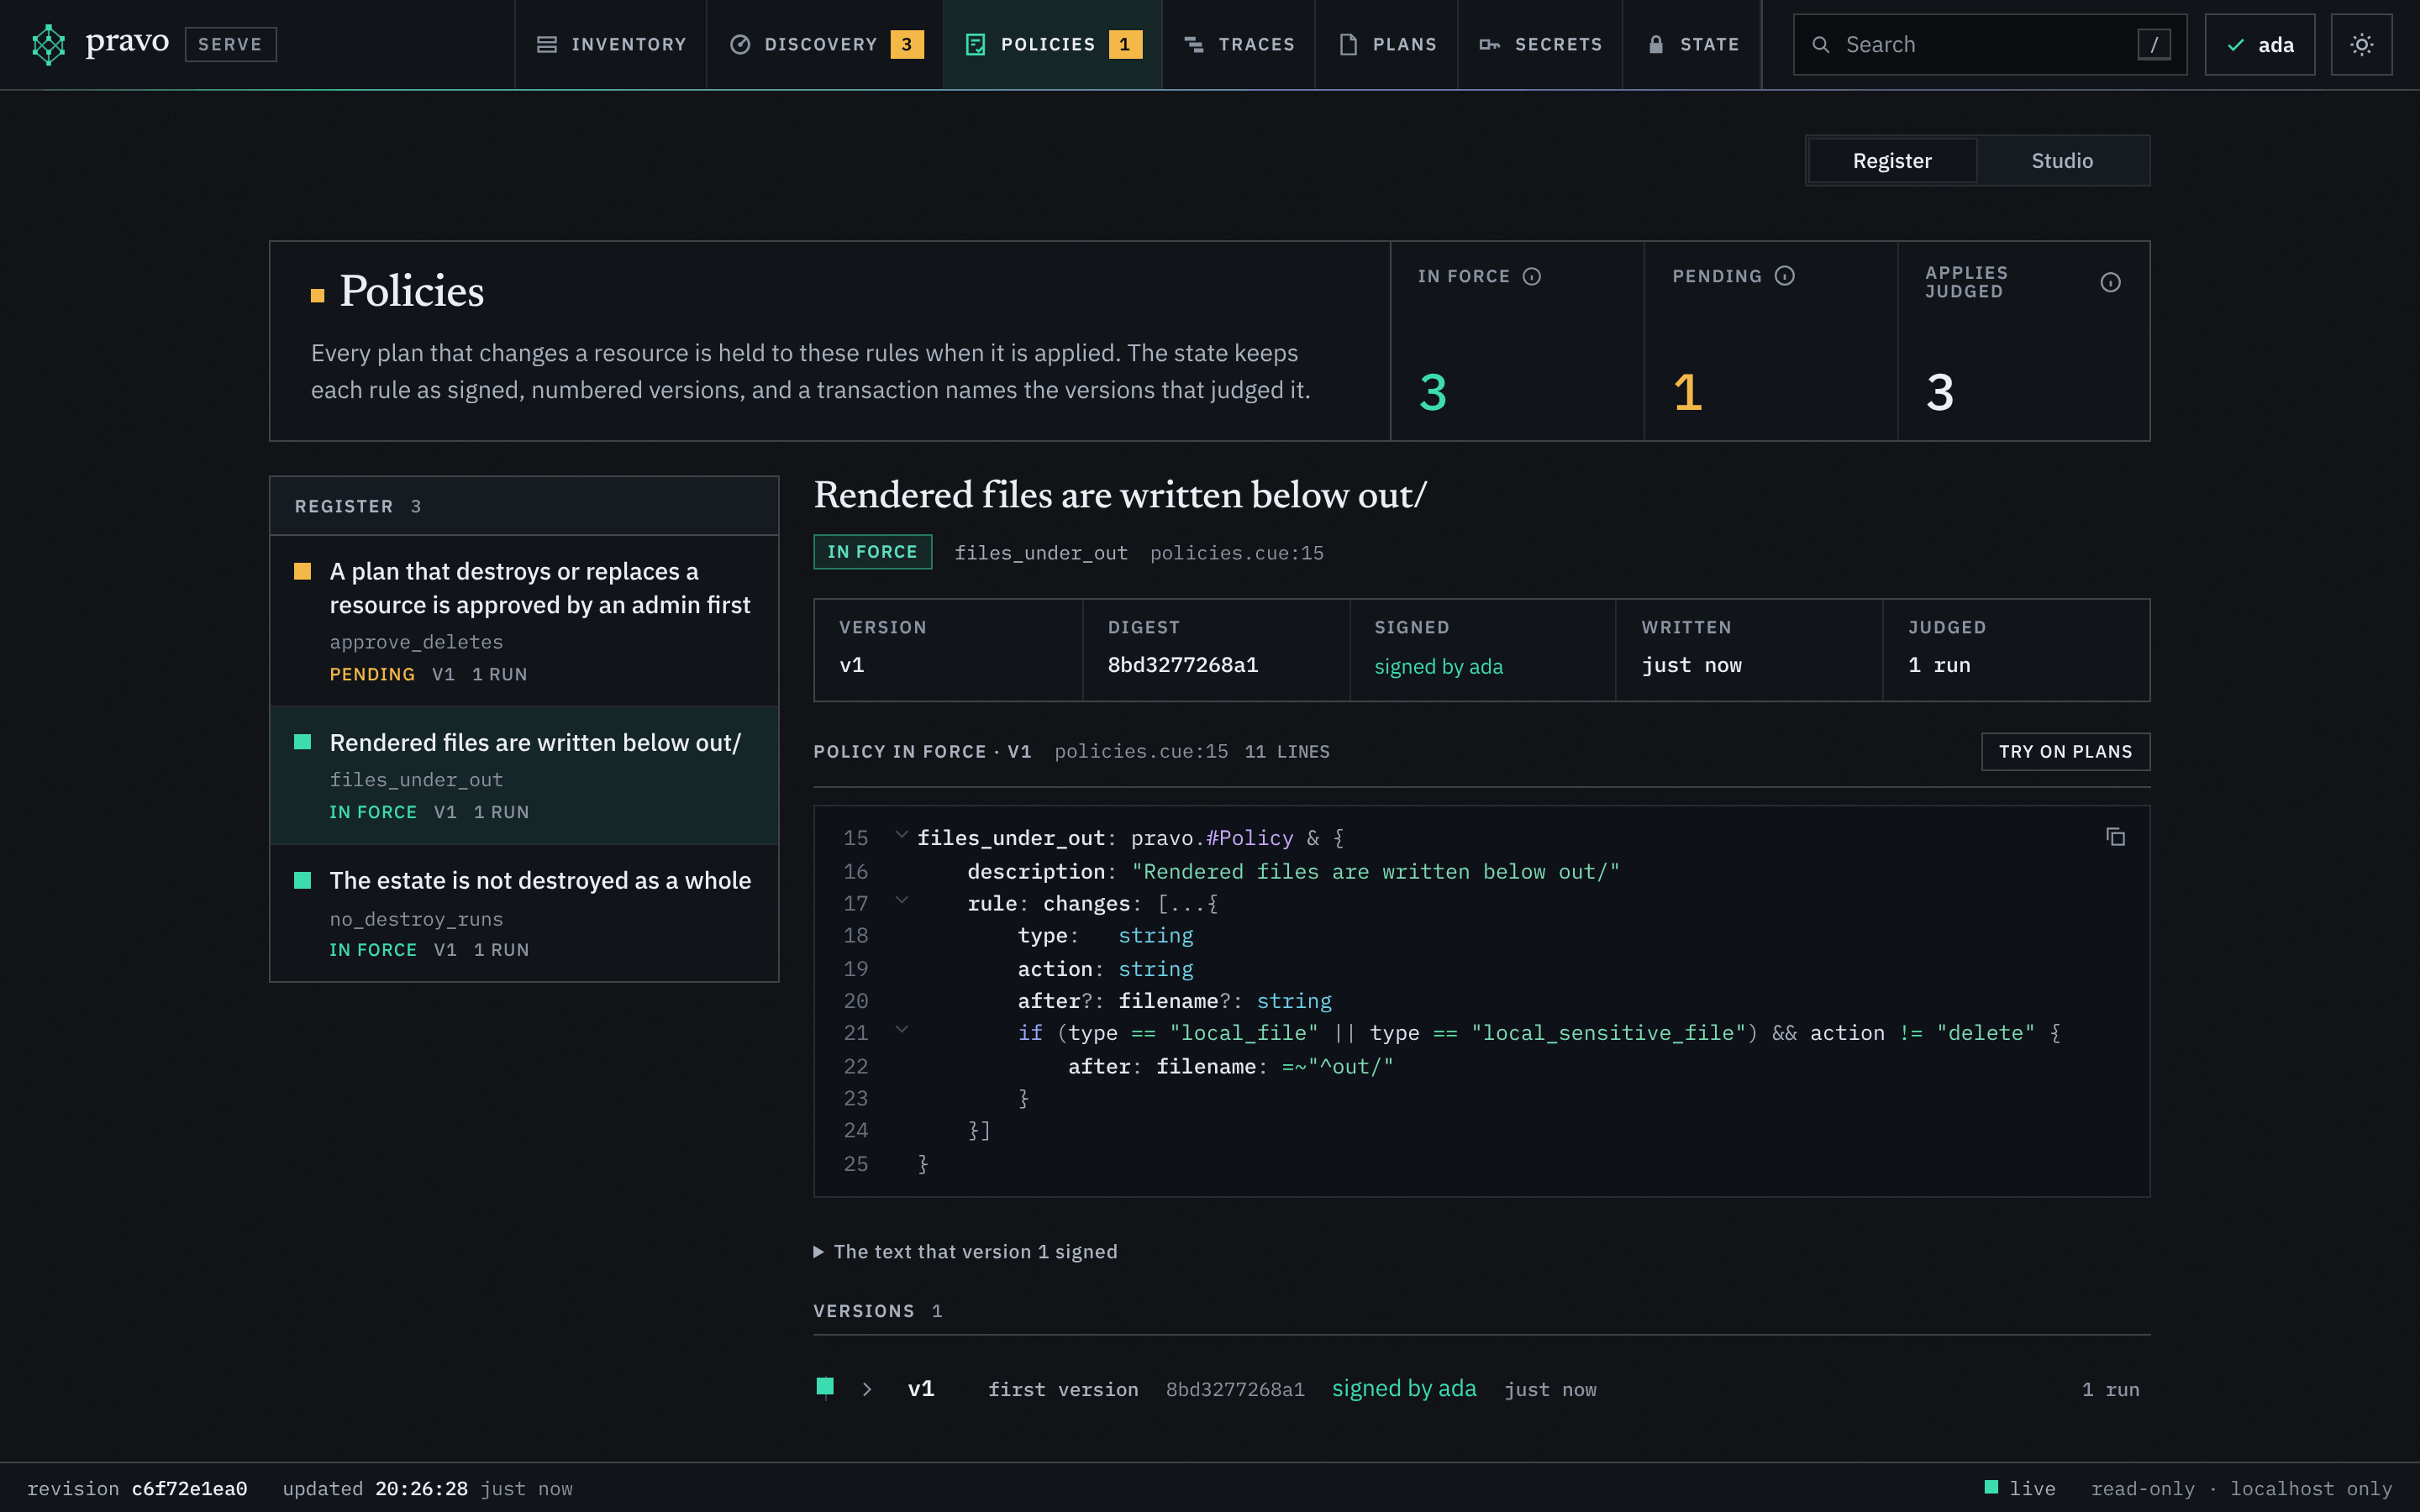2420x1512 pixels.
Task: Switch to Studio view
Action: click(x=2062, y=161)
